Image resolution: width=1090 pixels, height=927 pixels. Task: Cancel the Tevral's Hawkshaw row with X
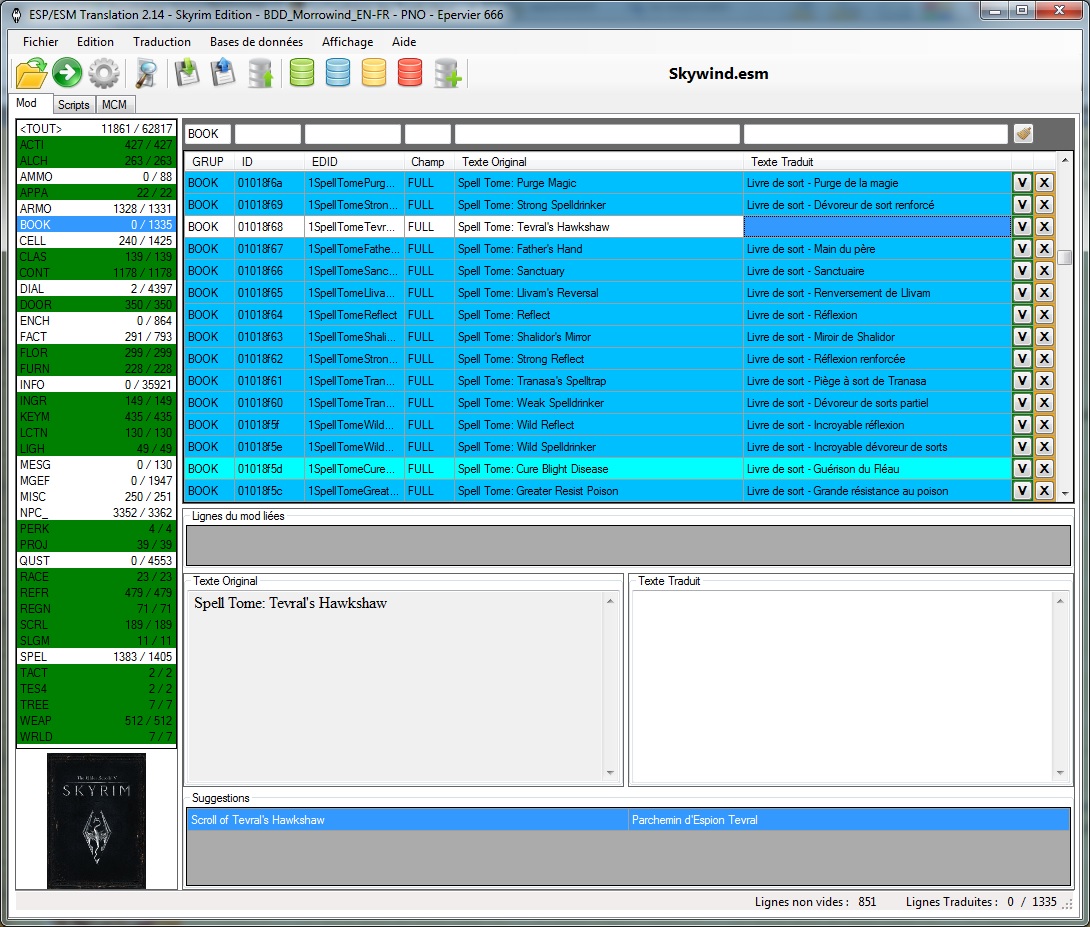[x=1044, y=227]
